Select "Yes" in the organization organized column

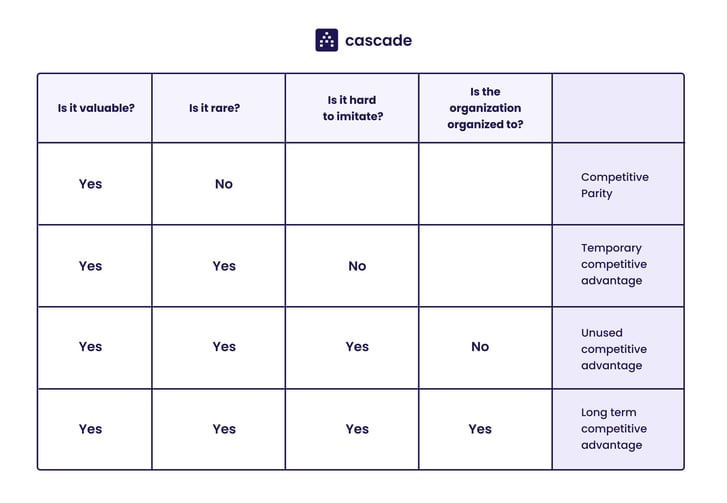tap(480, 429)
